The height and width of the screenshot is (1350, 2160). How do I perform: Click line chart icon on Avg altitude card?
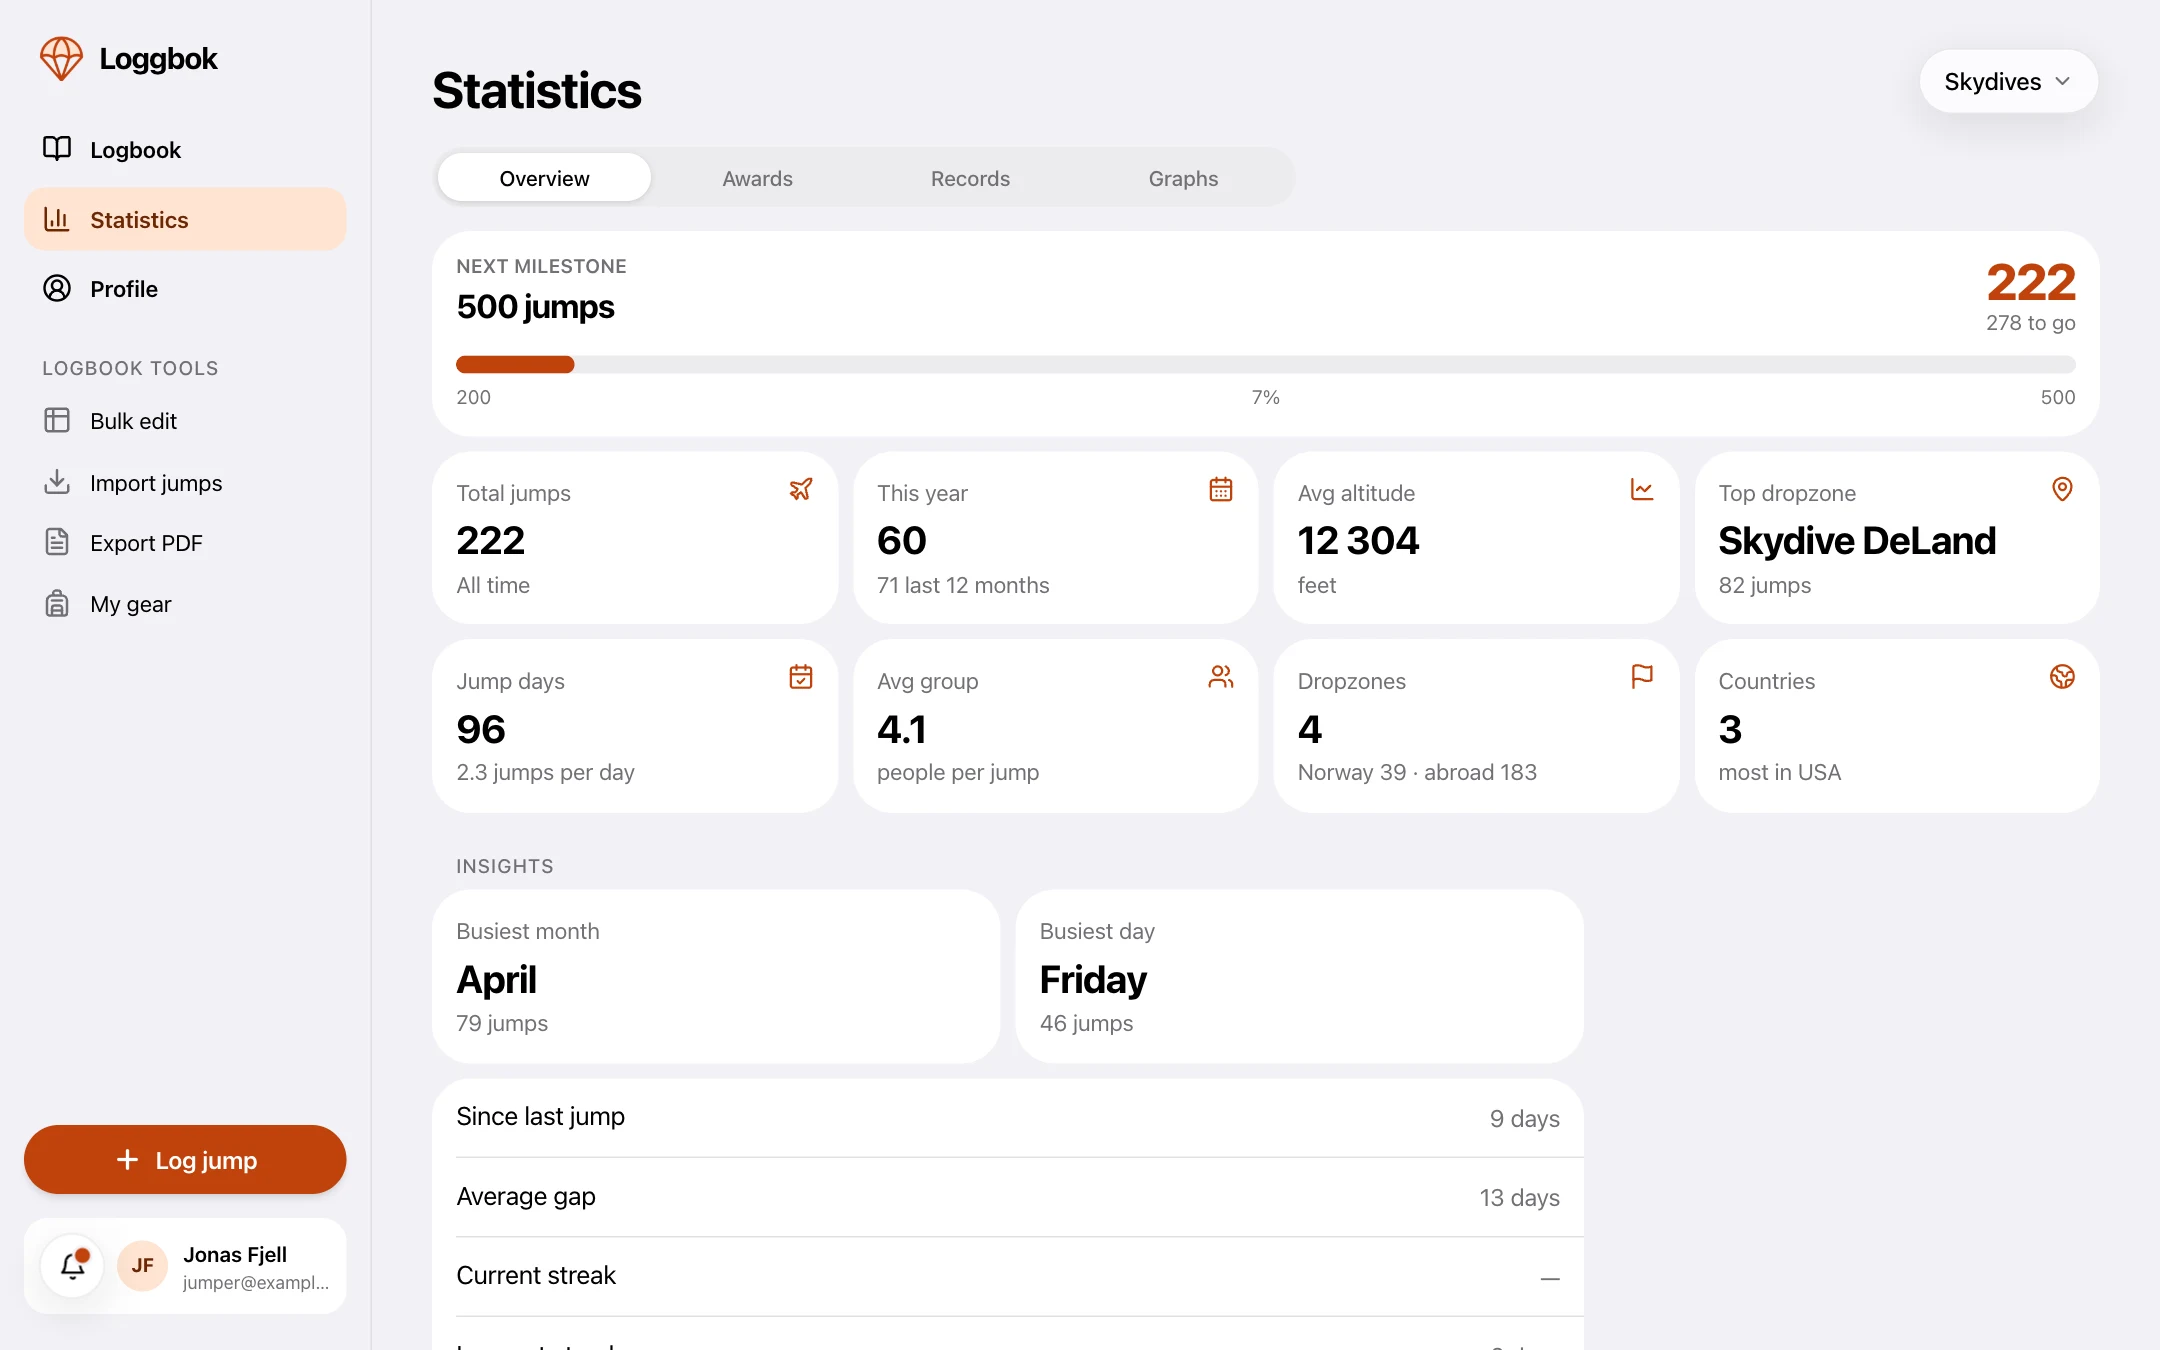[x=1642, y=489]
